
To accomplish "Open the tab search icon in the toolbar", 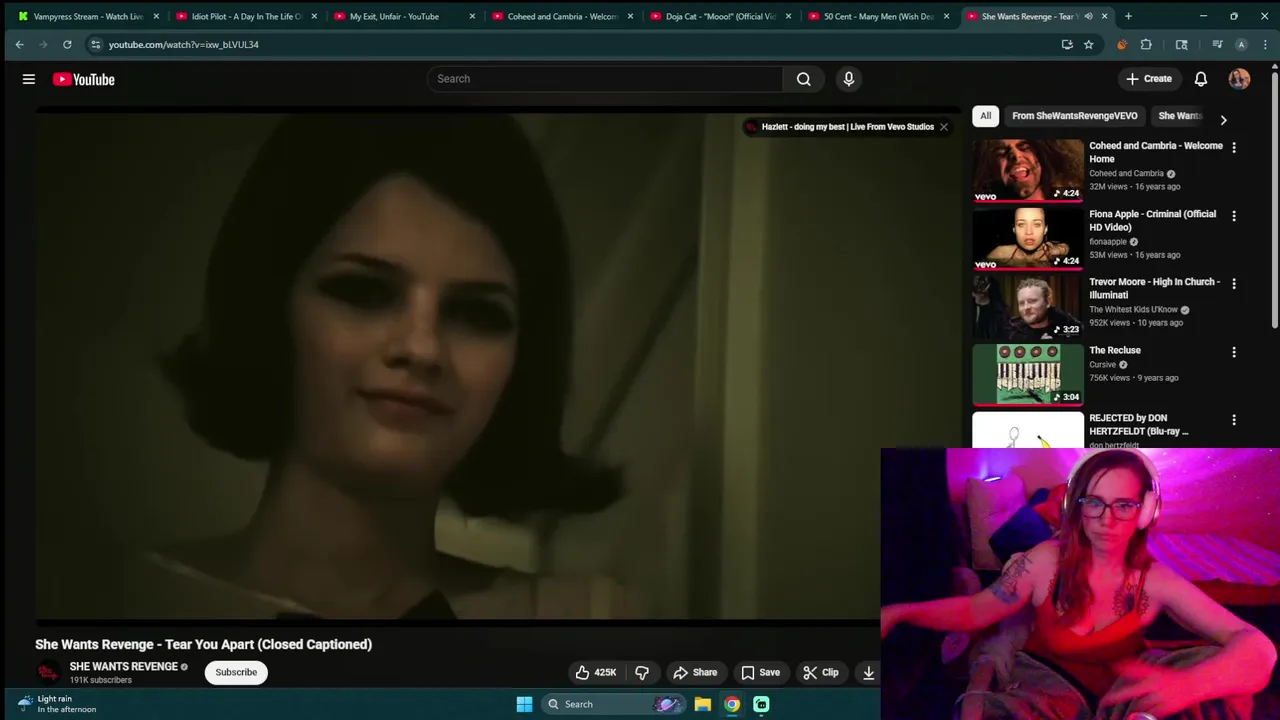I will pos(1182,44).
